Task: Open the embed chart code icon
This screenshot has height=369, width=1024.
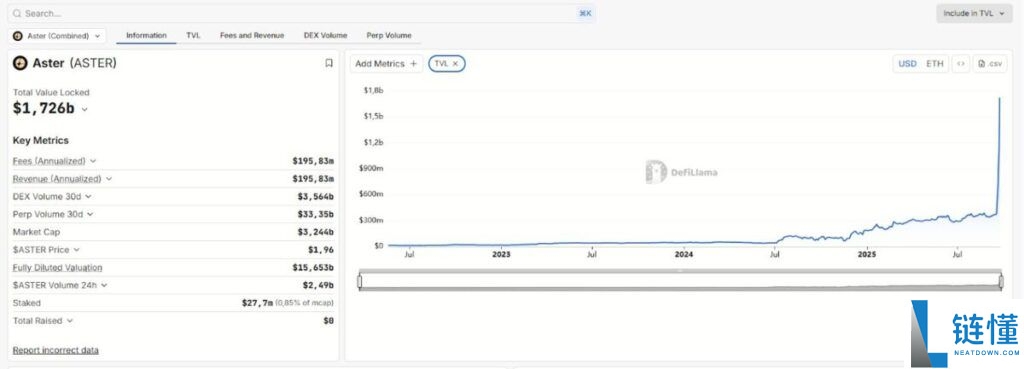Action: click(x=961, y=63)
